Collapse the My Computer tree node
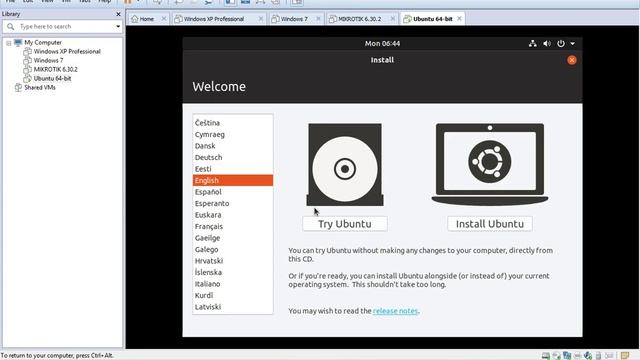The width and height of the screenshot is (640, 360). tap(9, 43)
